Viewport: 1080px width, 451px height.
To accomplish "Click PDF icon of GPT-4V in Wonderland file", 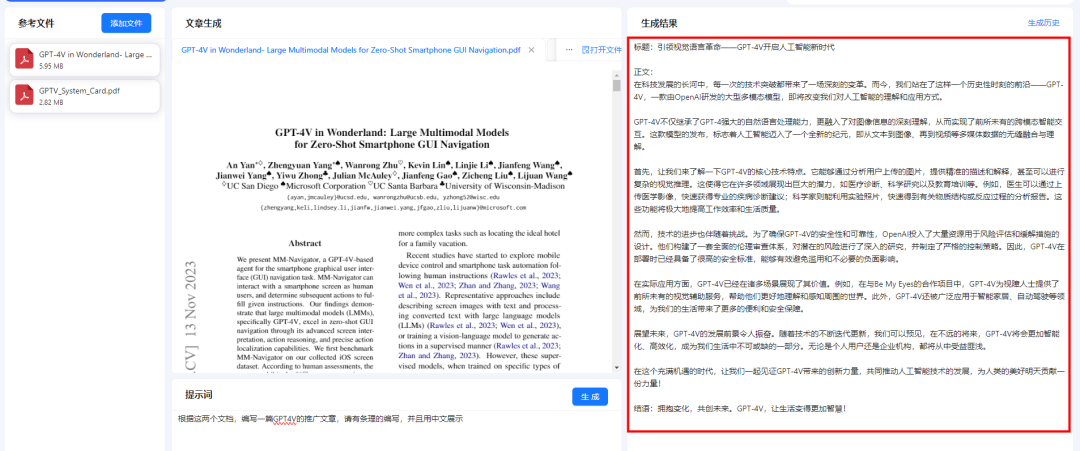I will (x=26, y=60).
